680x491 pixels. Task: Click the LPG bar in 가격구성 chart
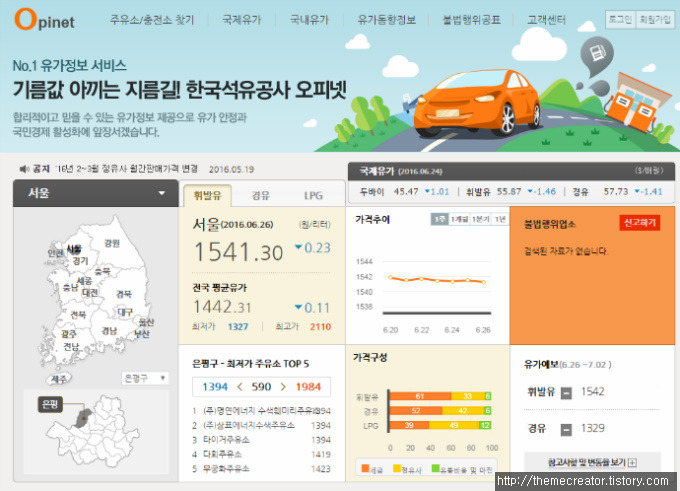[440, 425]
